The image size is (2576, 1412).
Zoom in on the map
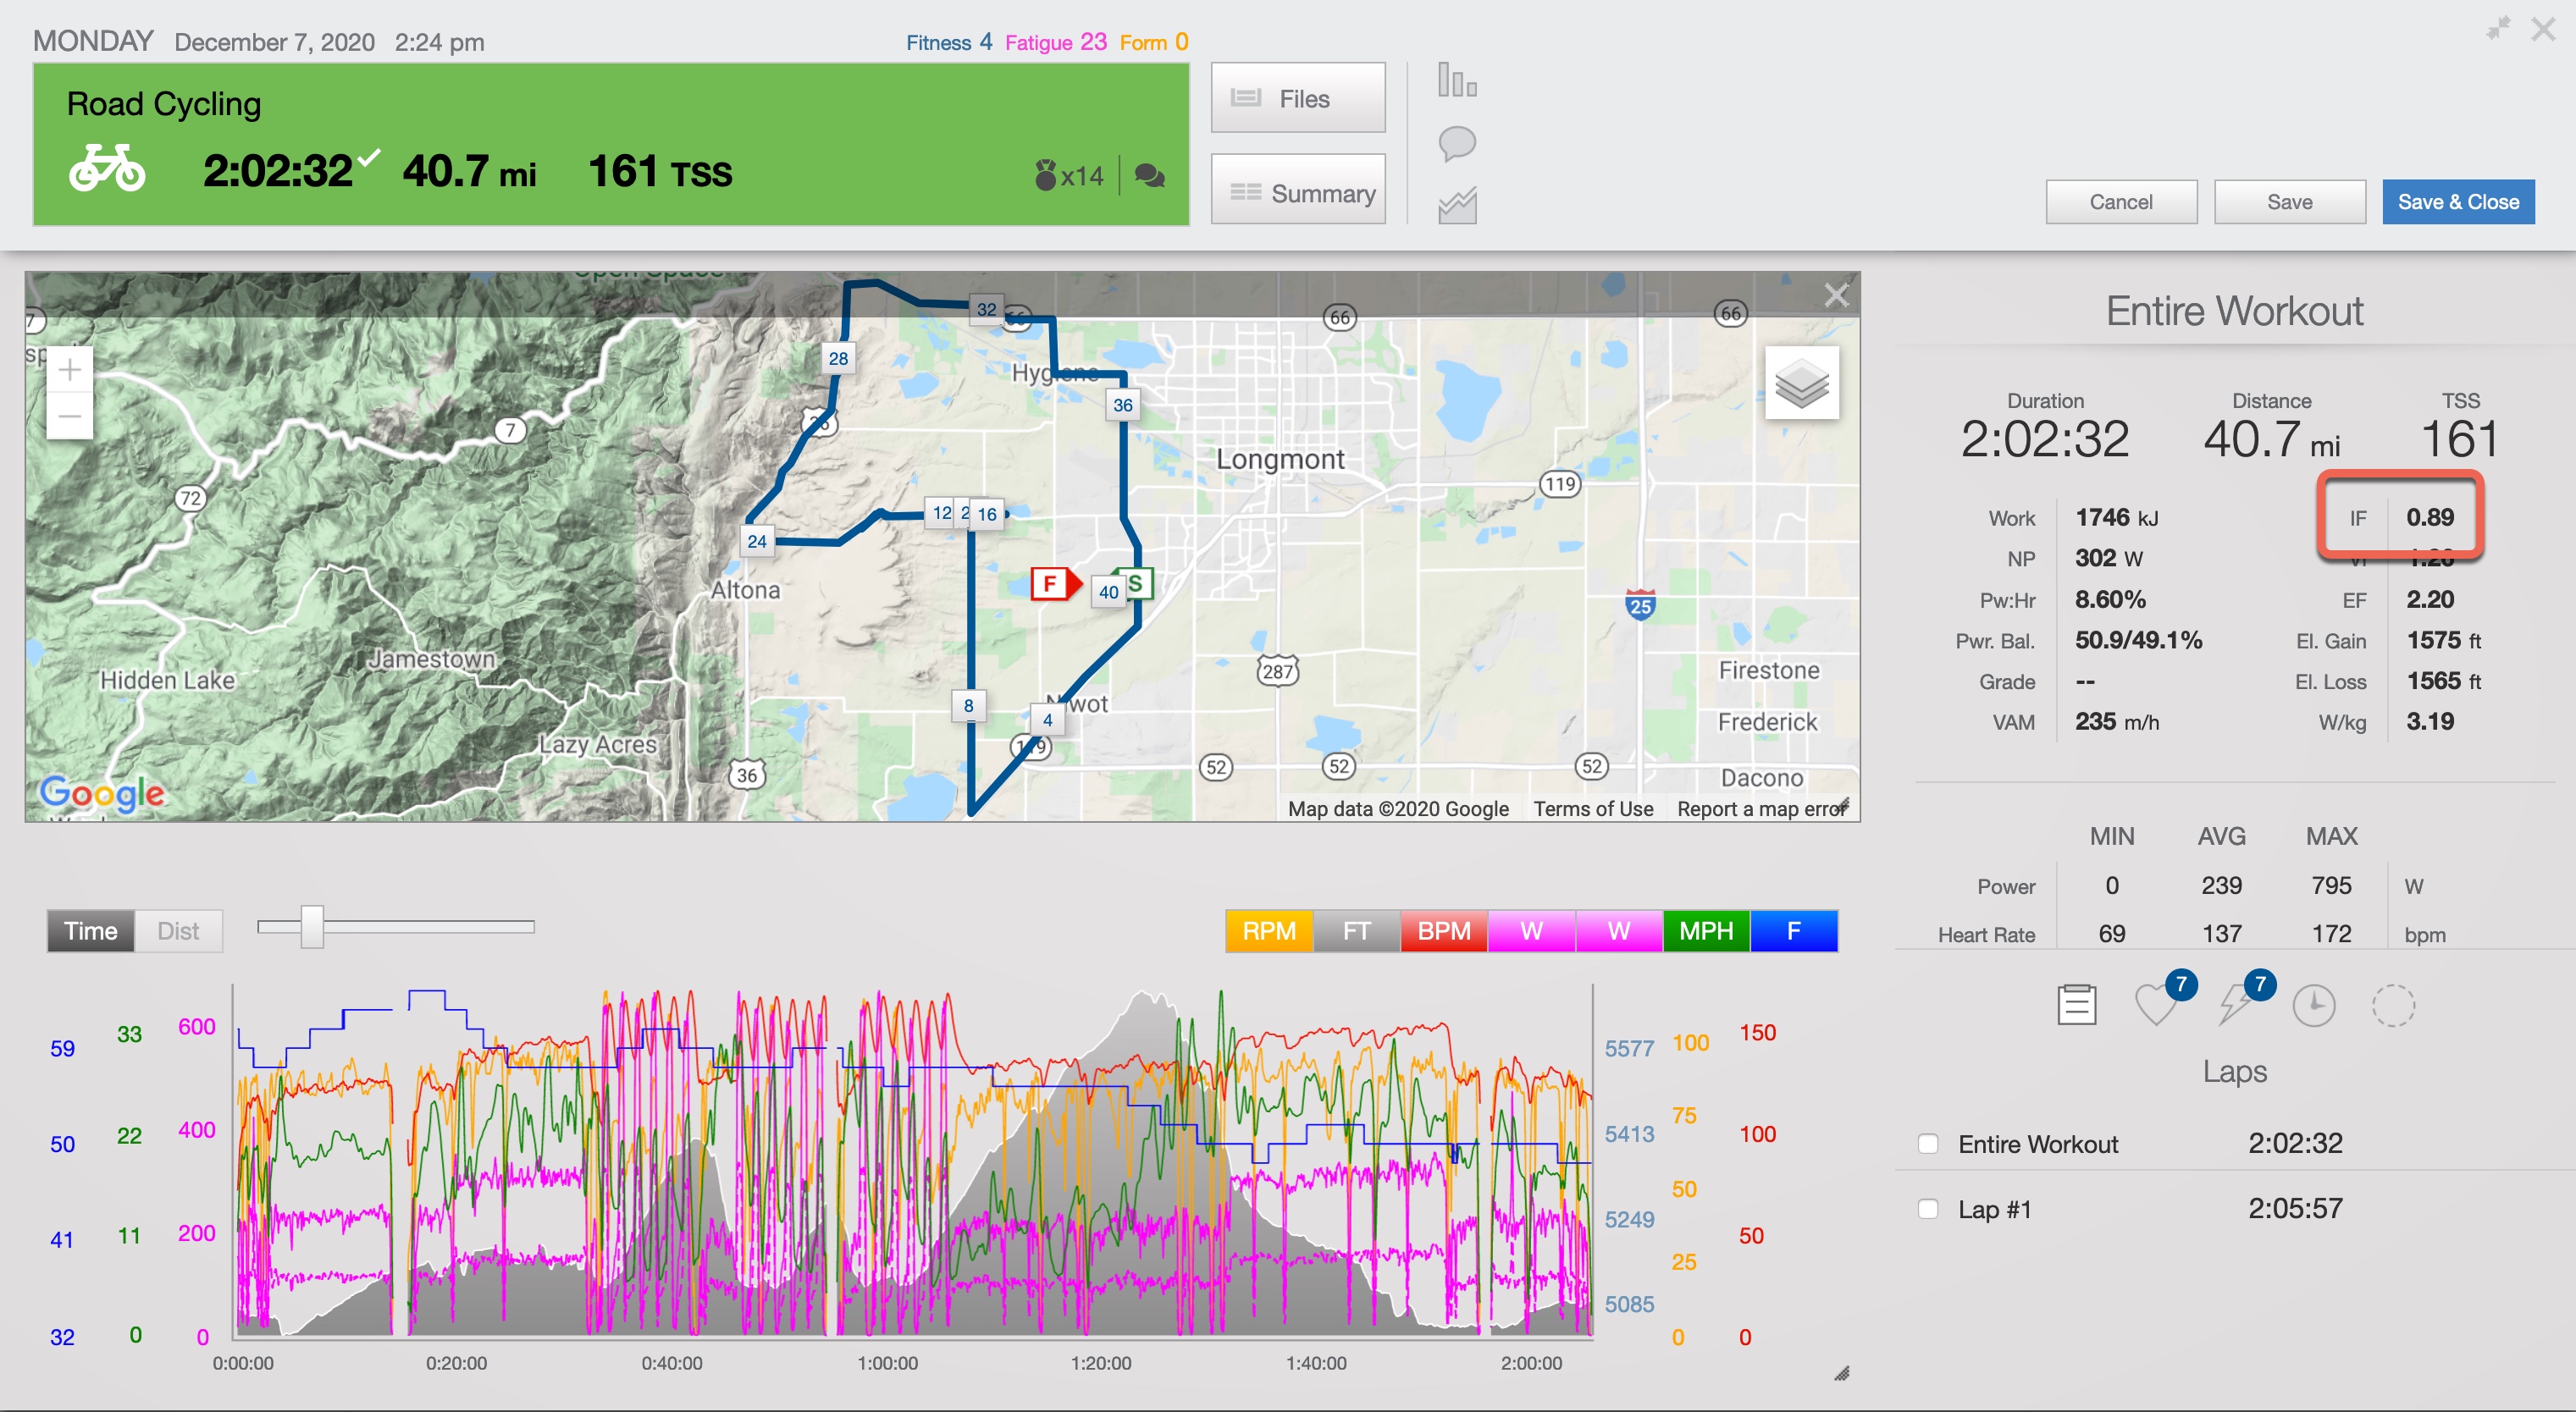70,370
